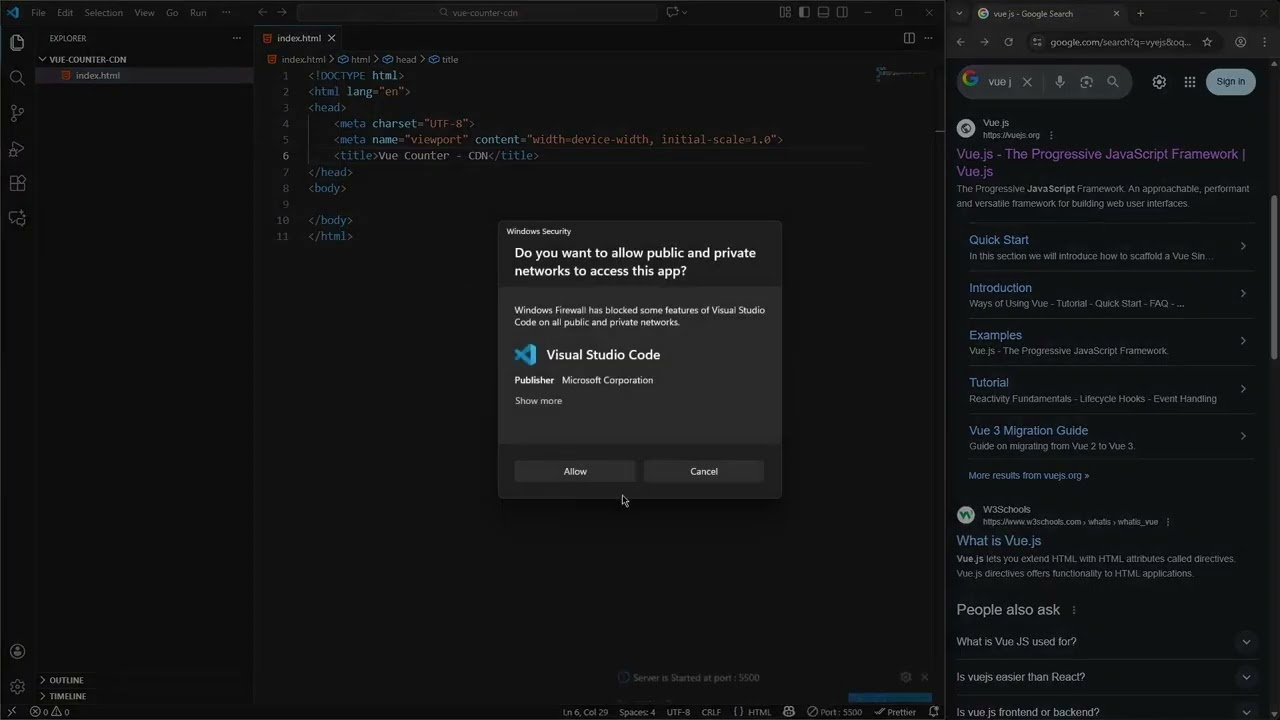Open the Vue 3 Migration Guide sitelink
Image resolution: width=1280 pixels, height=720 pixels.
(x=1028, y=431)
